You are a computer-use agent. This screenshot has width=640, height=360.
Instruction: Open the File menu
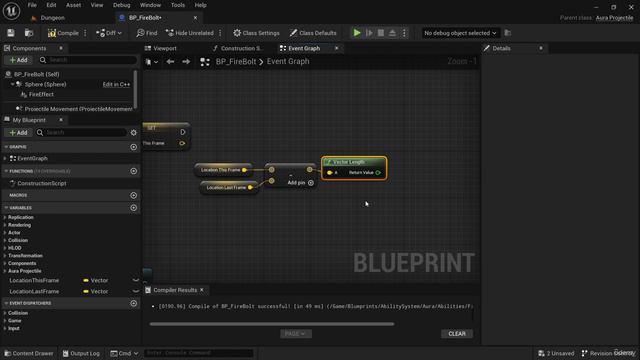[x=32, y=5]
